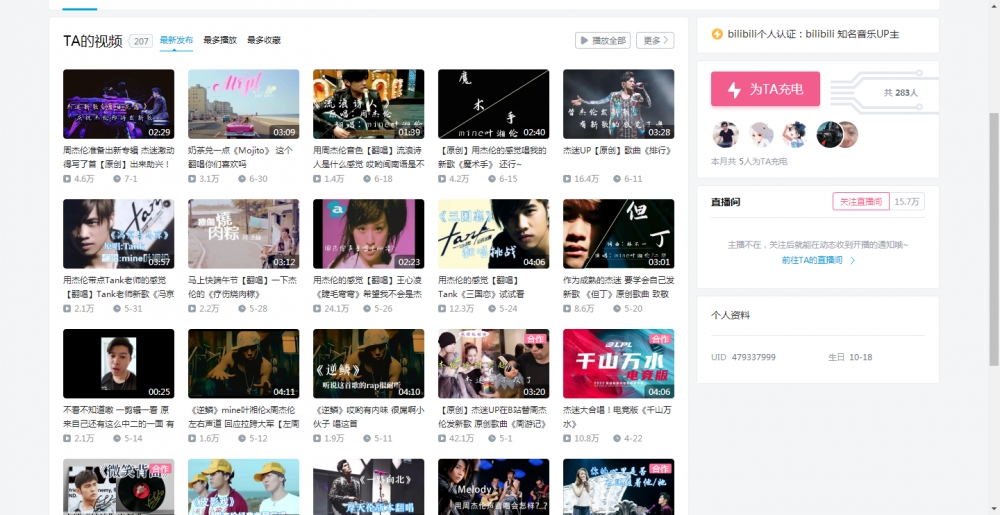Click the 15.7万 follower count
This screenshot has width=1000, height=515.
click(907, 201)
